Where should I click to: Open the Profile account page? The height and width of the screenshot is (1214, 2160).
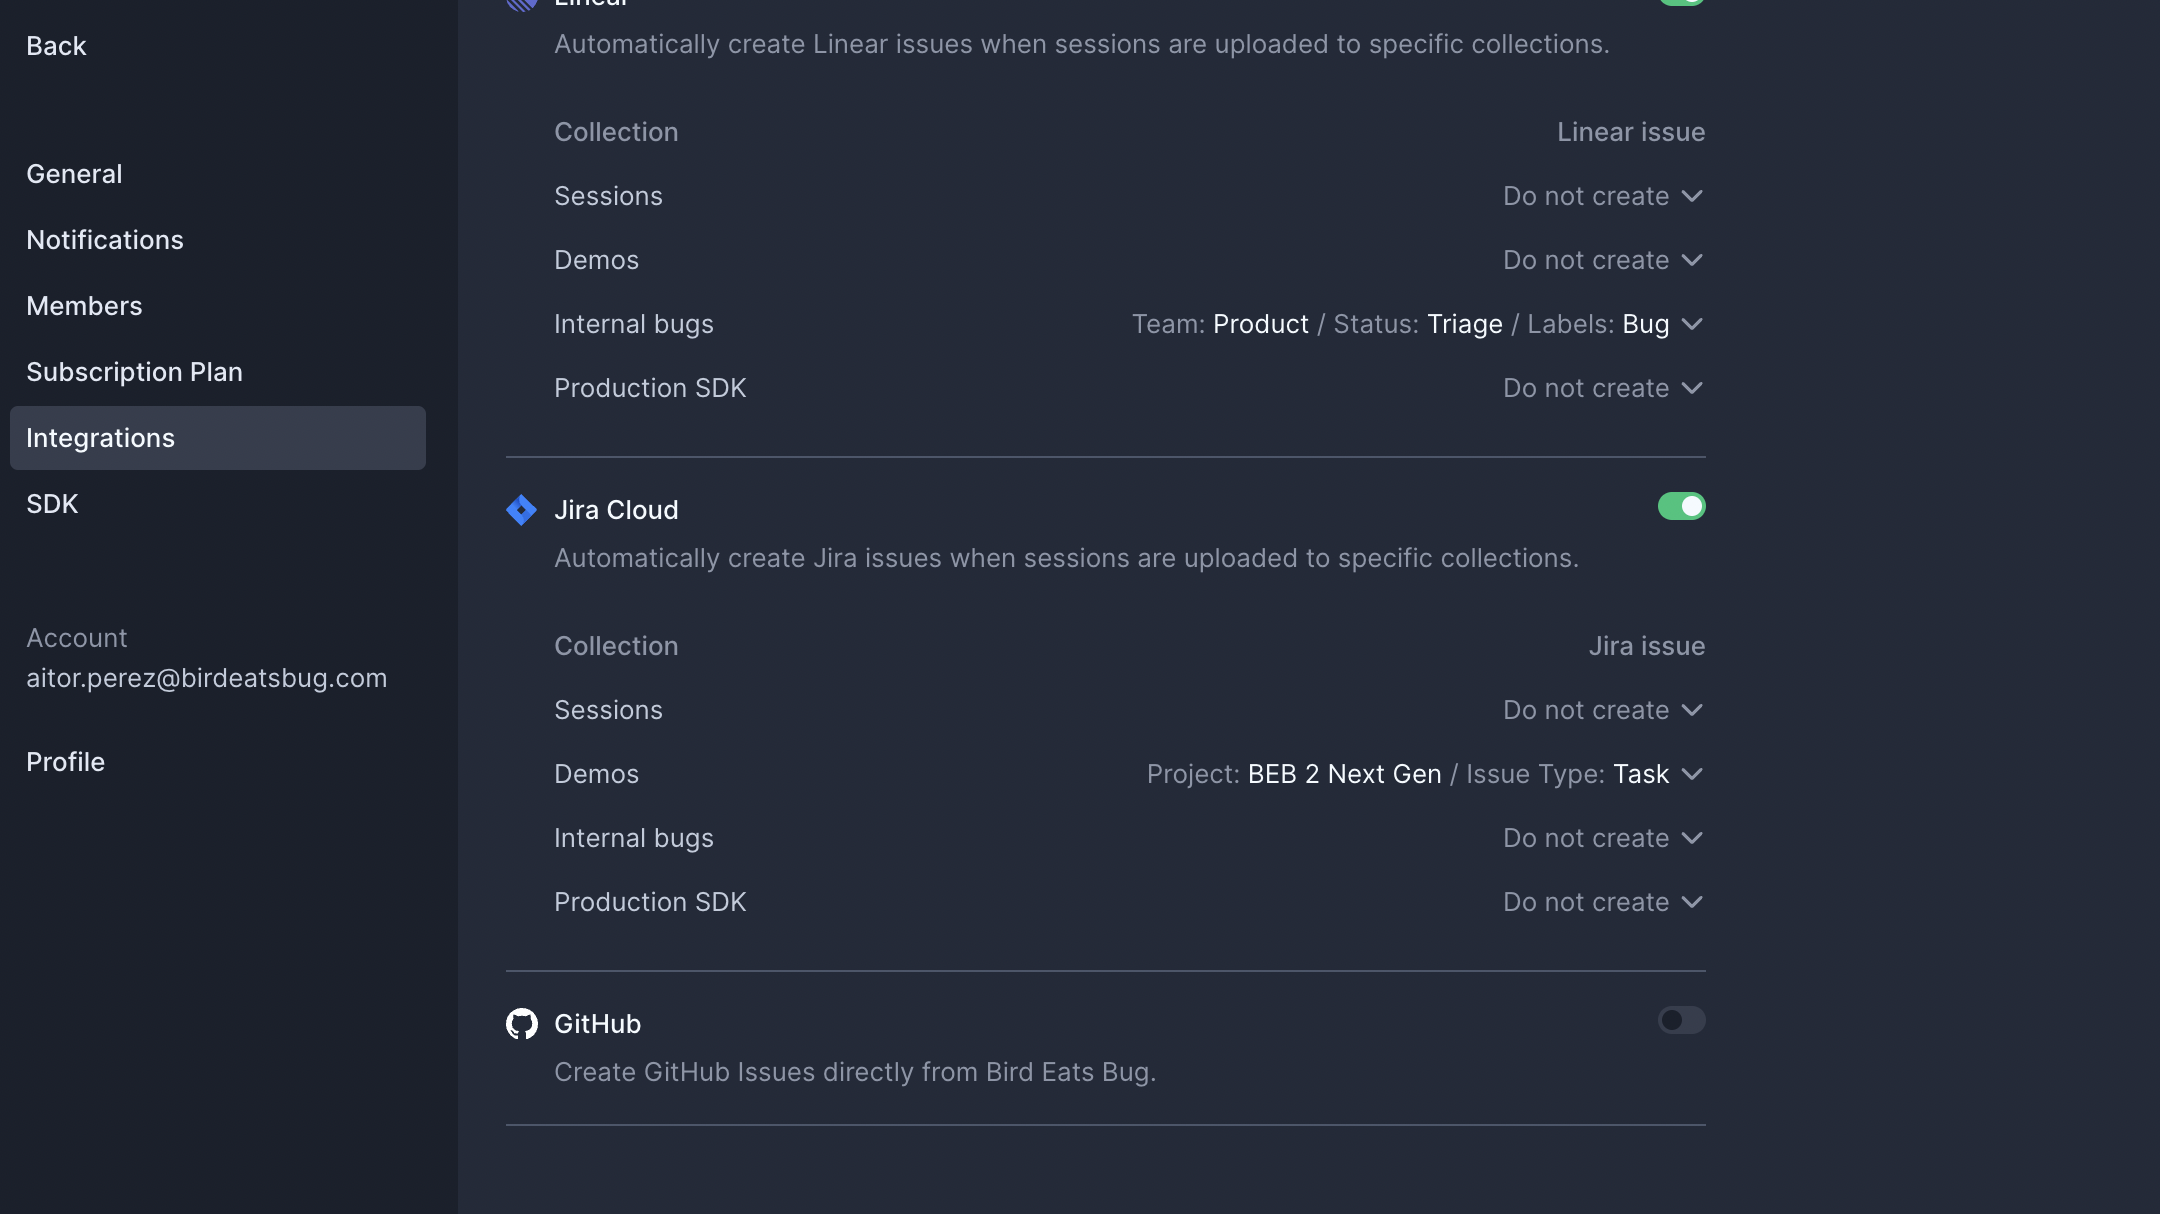[65, 762]
